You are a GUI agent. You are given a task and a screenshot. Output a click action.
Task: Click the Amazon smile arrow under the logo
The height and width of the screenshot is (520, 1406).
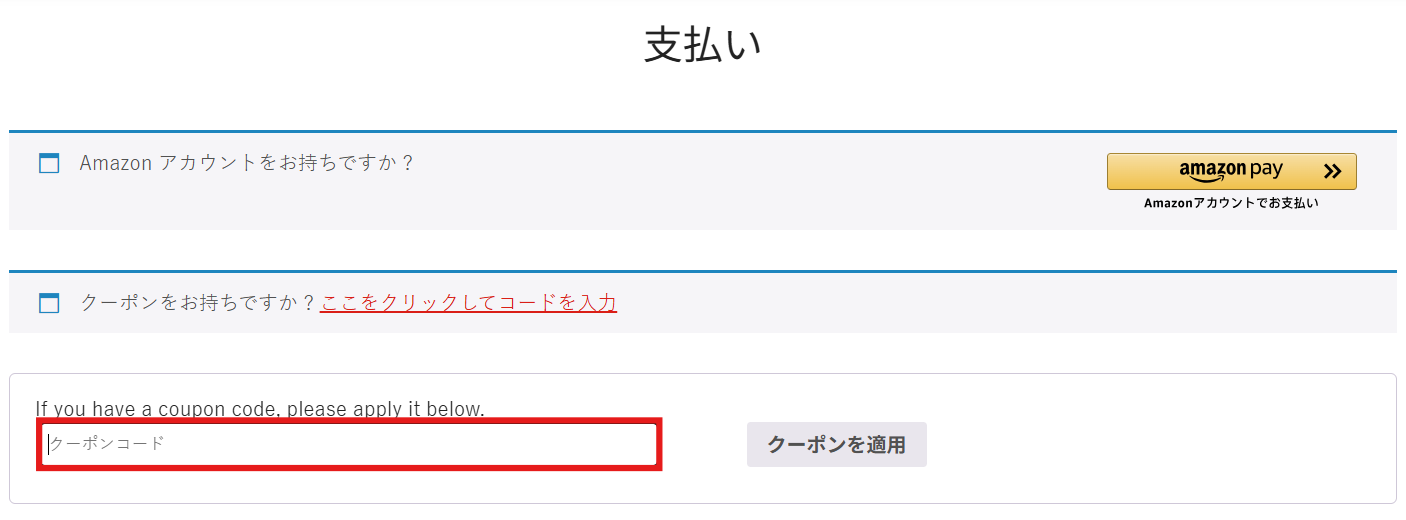pos(1213,180)
